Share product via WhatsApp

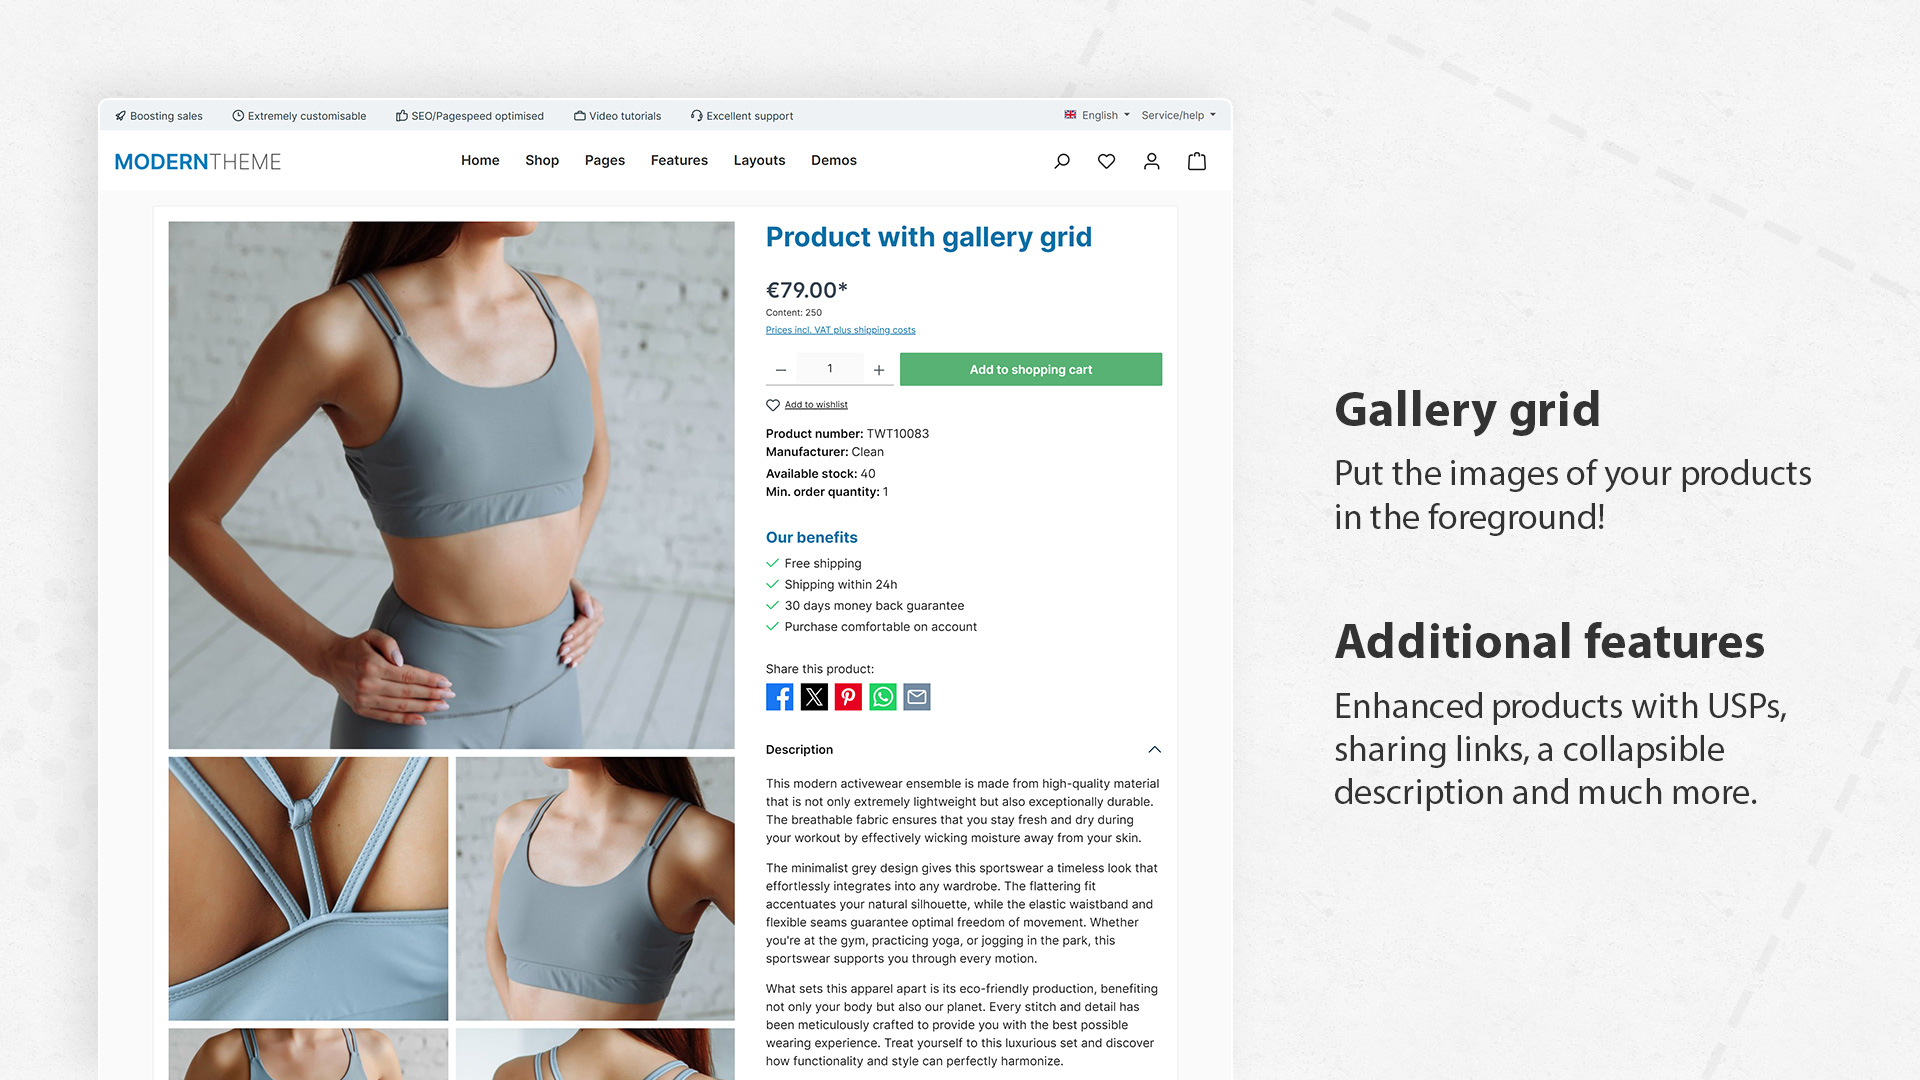[x=883, y=697]
